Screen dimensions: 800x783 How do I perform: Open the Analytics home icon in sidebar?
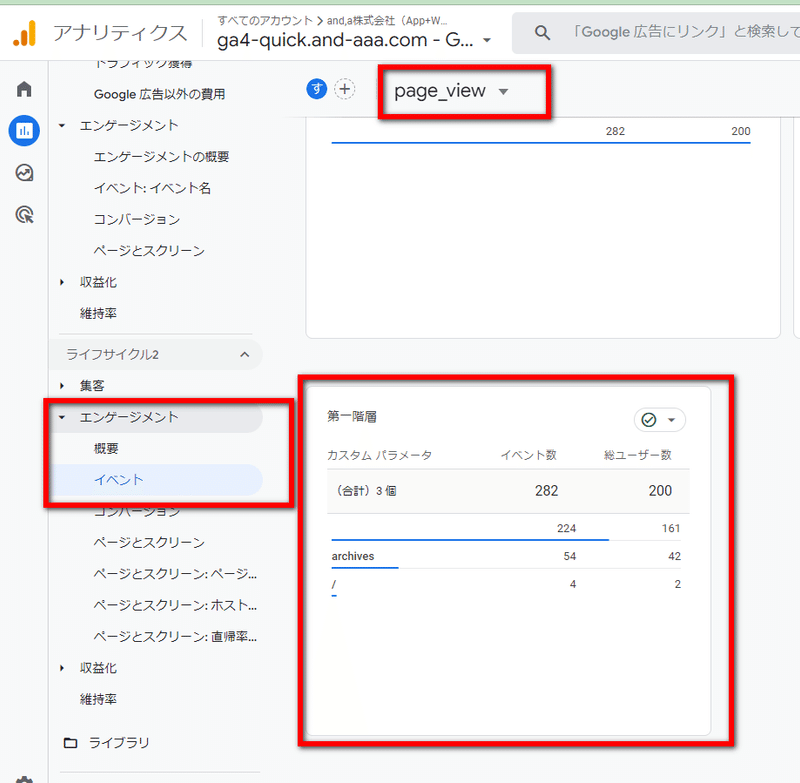[24, 89]
